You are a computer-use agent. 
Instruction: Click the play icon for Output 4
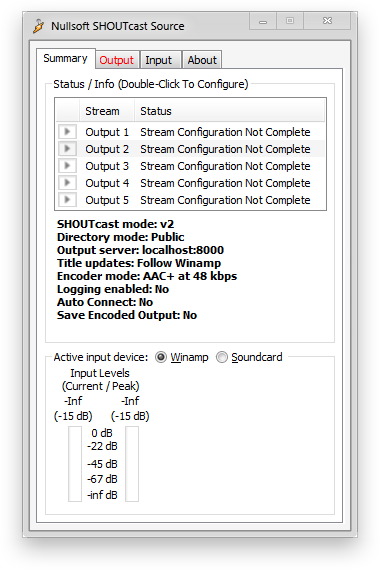[x=67, y=183]
